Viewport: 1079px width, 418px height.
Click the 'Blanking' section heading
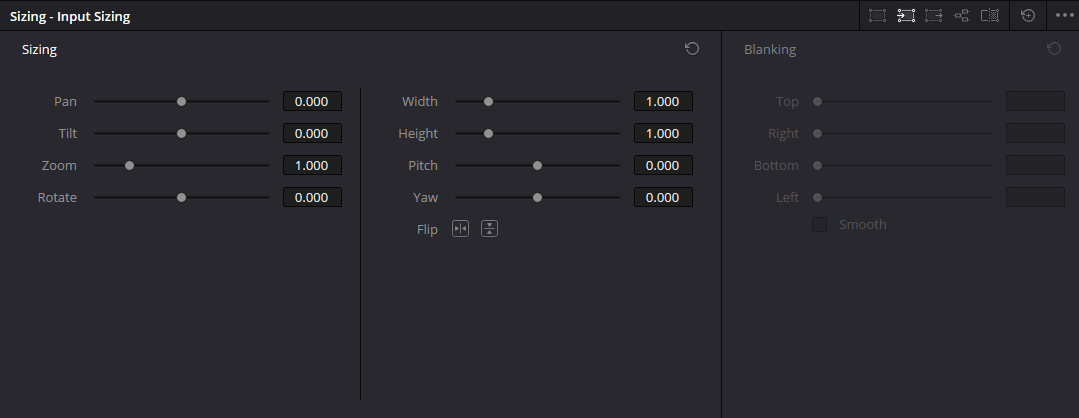pyautogui.click(x=770, y=50)
